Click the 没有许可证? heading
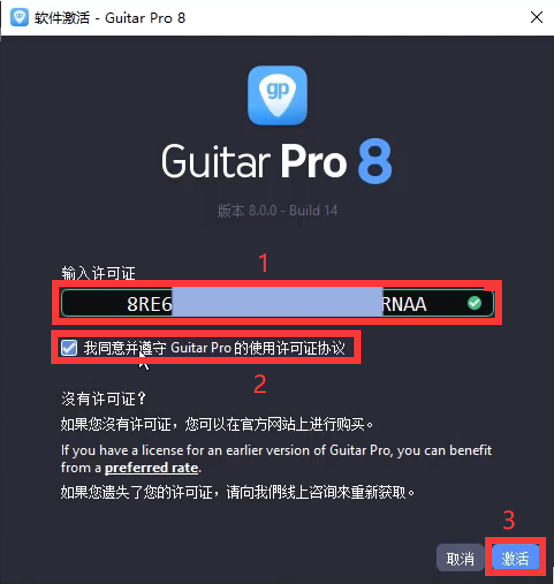554x585 pixels. pos(103,399)
